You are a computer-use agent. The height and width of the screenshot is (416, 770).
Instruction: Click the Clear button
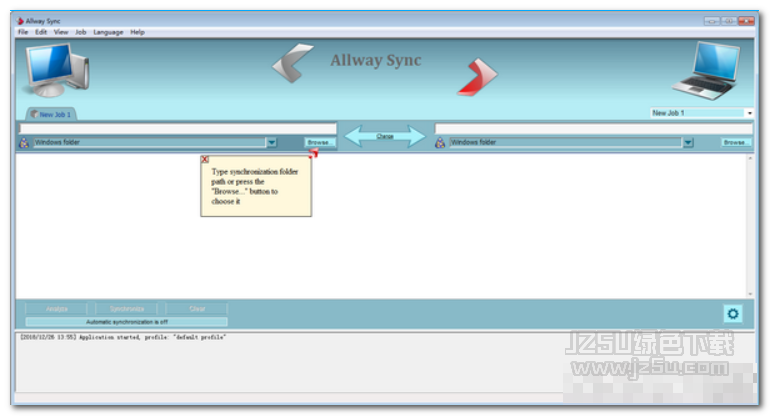[197, 309]
